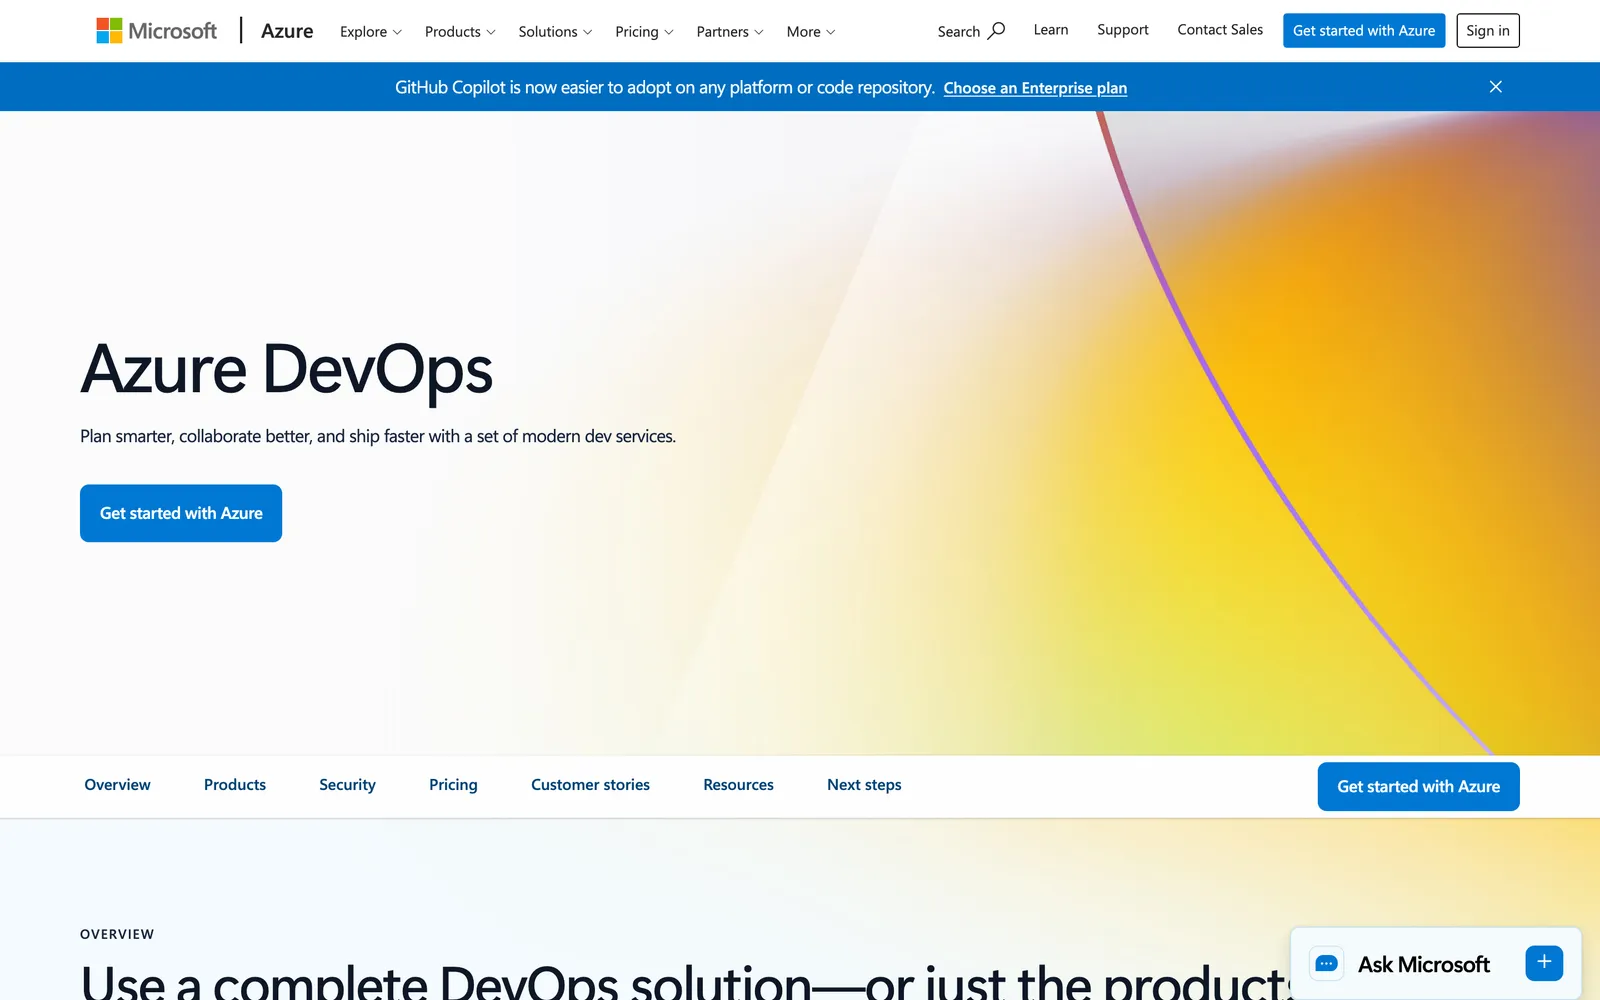Image resolution: width=1600 pixels, height=1000 pixels.
Task: Click the "Plan smarter, collaborate better" tagline
Action: click(378, 436)
